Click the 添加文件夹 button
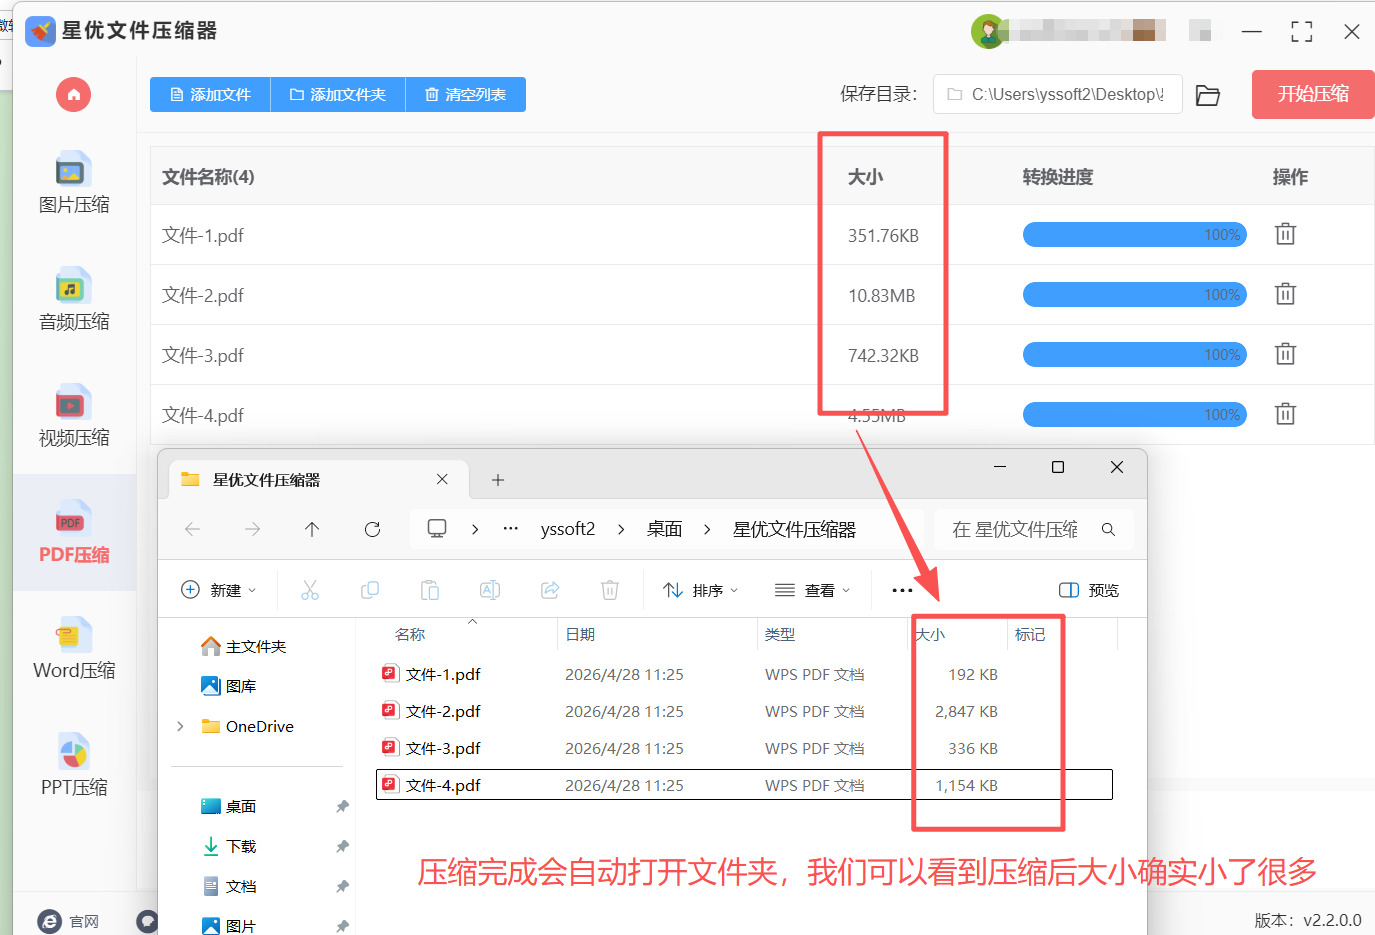The width and height of the screenshot is (1375, 935). click(338, 95)
